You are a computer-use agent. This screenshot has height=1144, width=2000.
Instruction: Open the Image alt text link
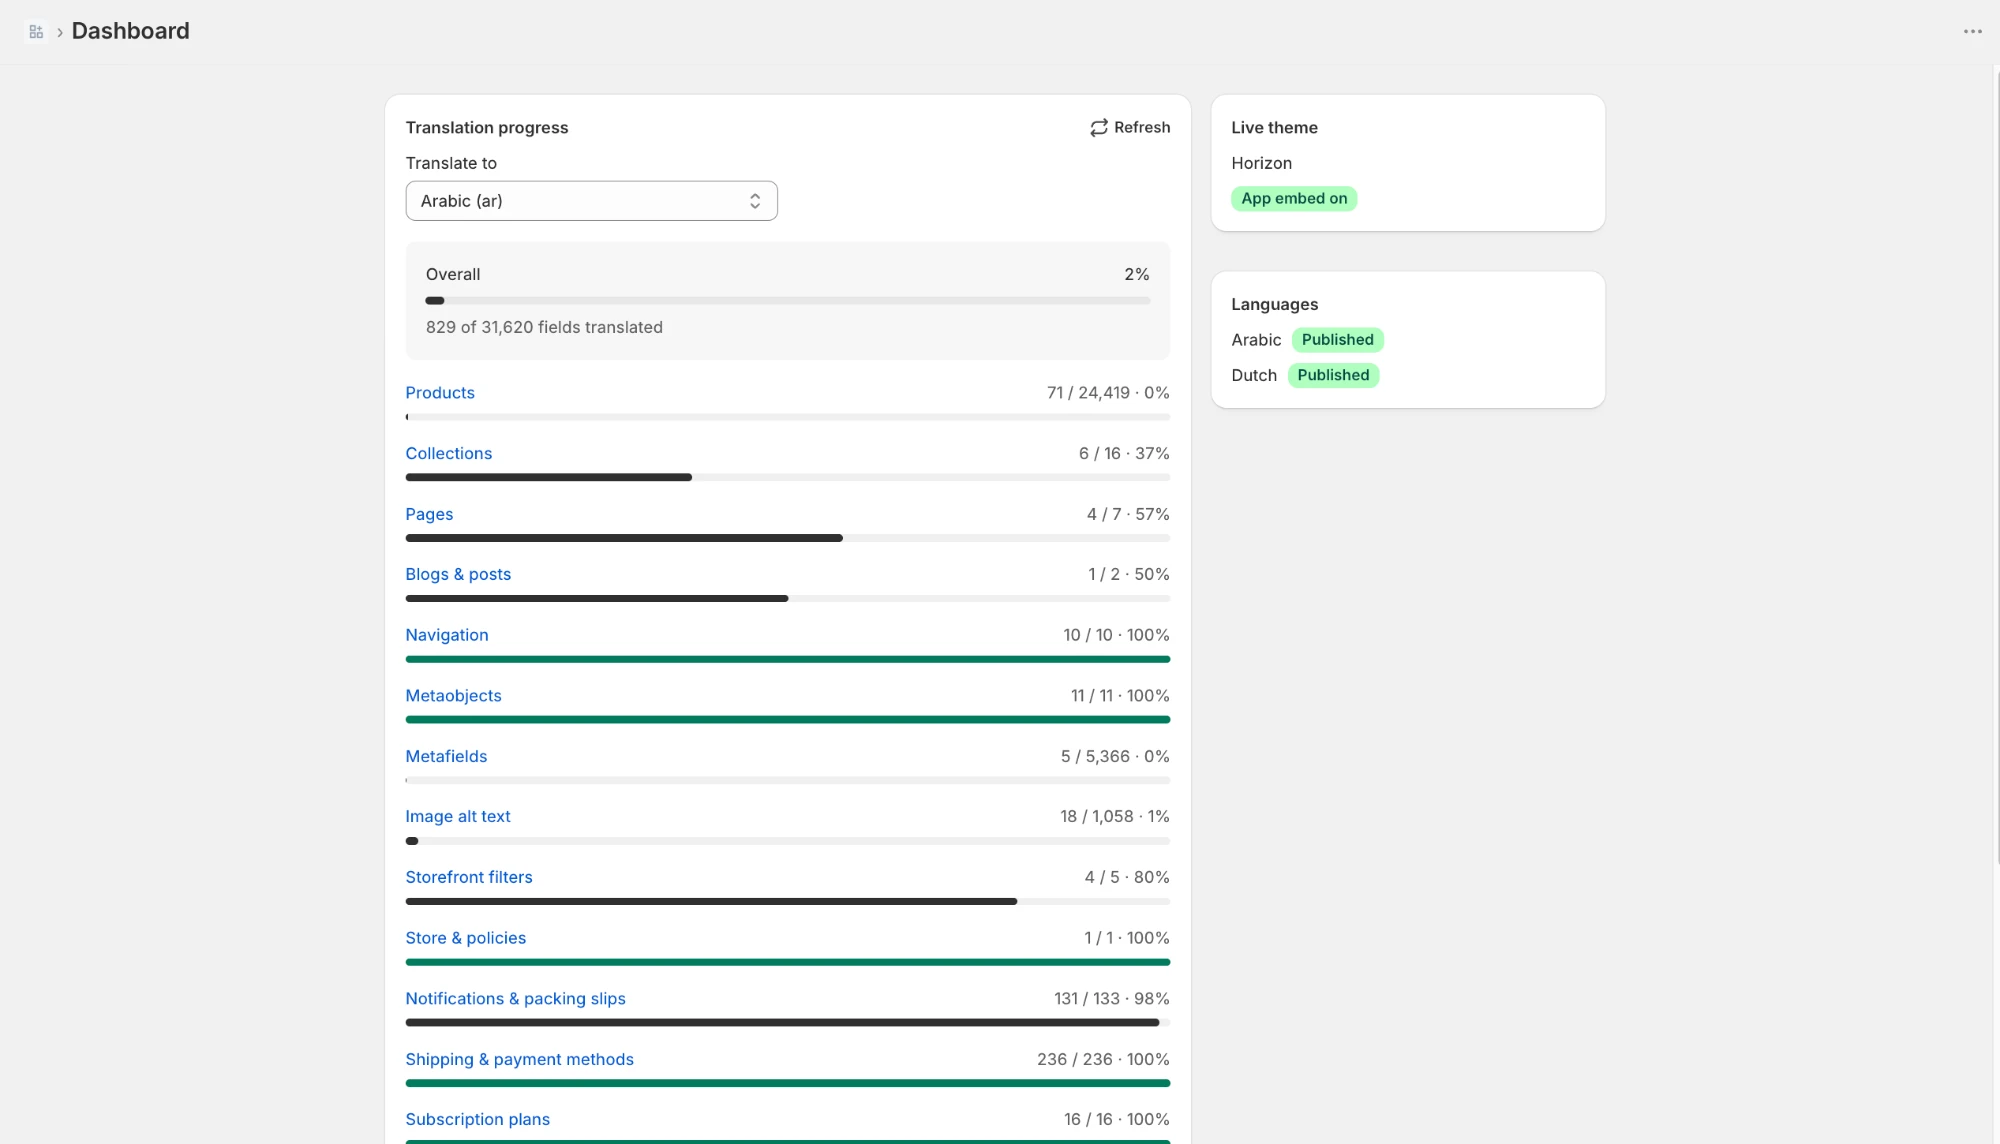[458, 816]
